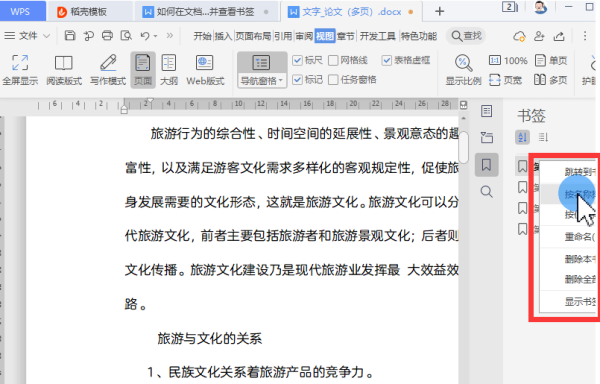Image resolution: width=600 pixels, height=384 pixels.
Task: Uncheck the ruler (标尺) checkbox
Action: coord(297,60)
